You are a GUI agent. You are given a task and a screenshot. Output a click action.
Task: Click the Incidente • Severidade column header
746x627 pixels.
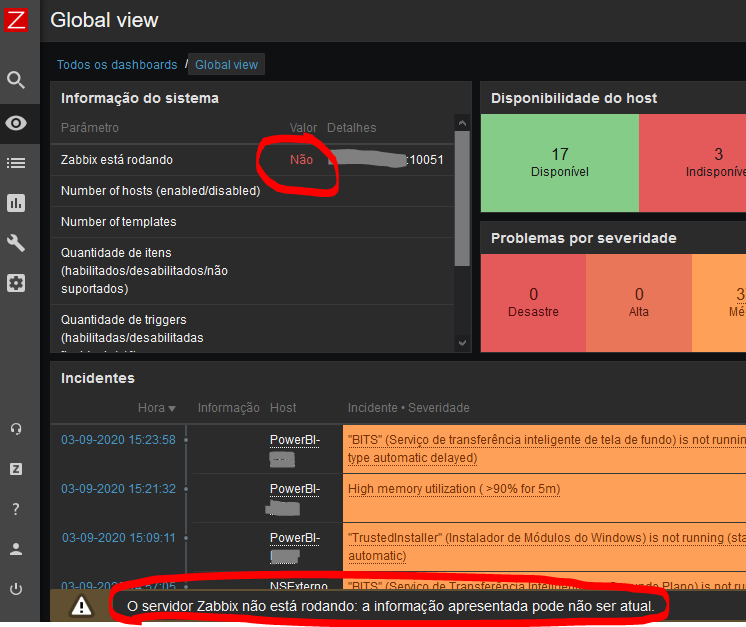(409, 408)
